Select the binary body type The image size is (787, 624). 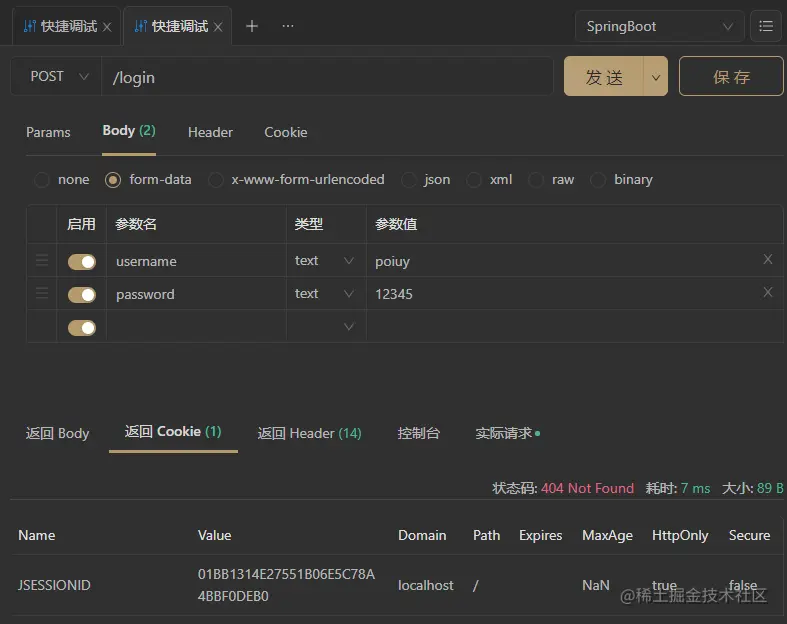point(598,180)
